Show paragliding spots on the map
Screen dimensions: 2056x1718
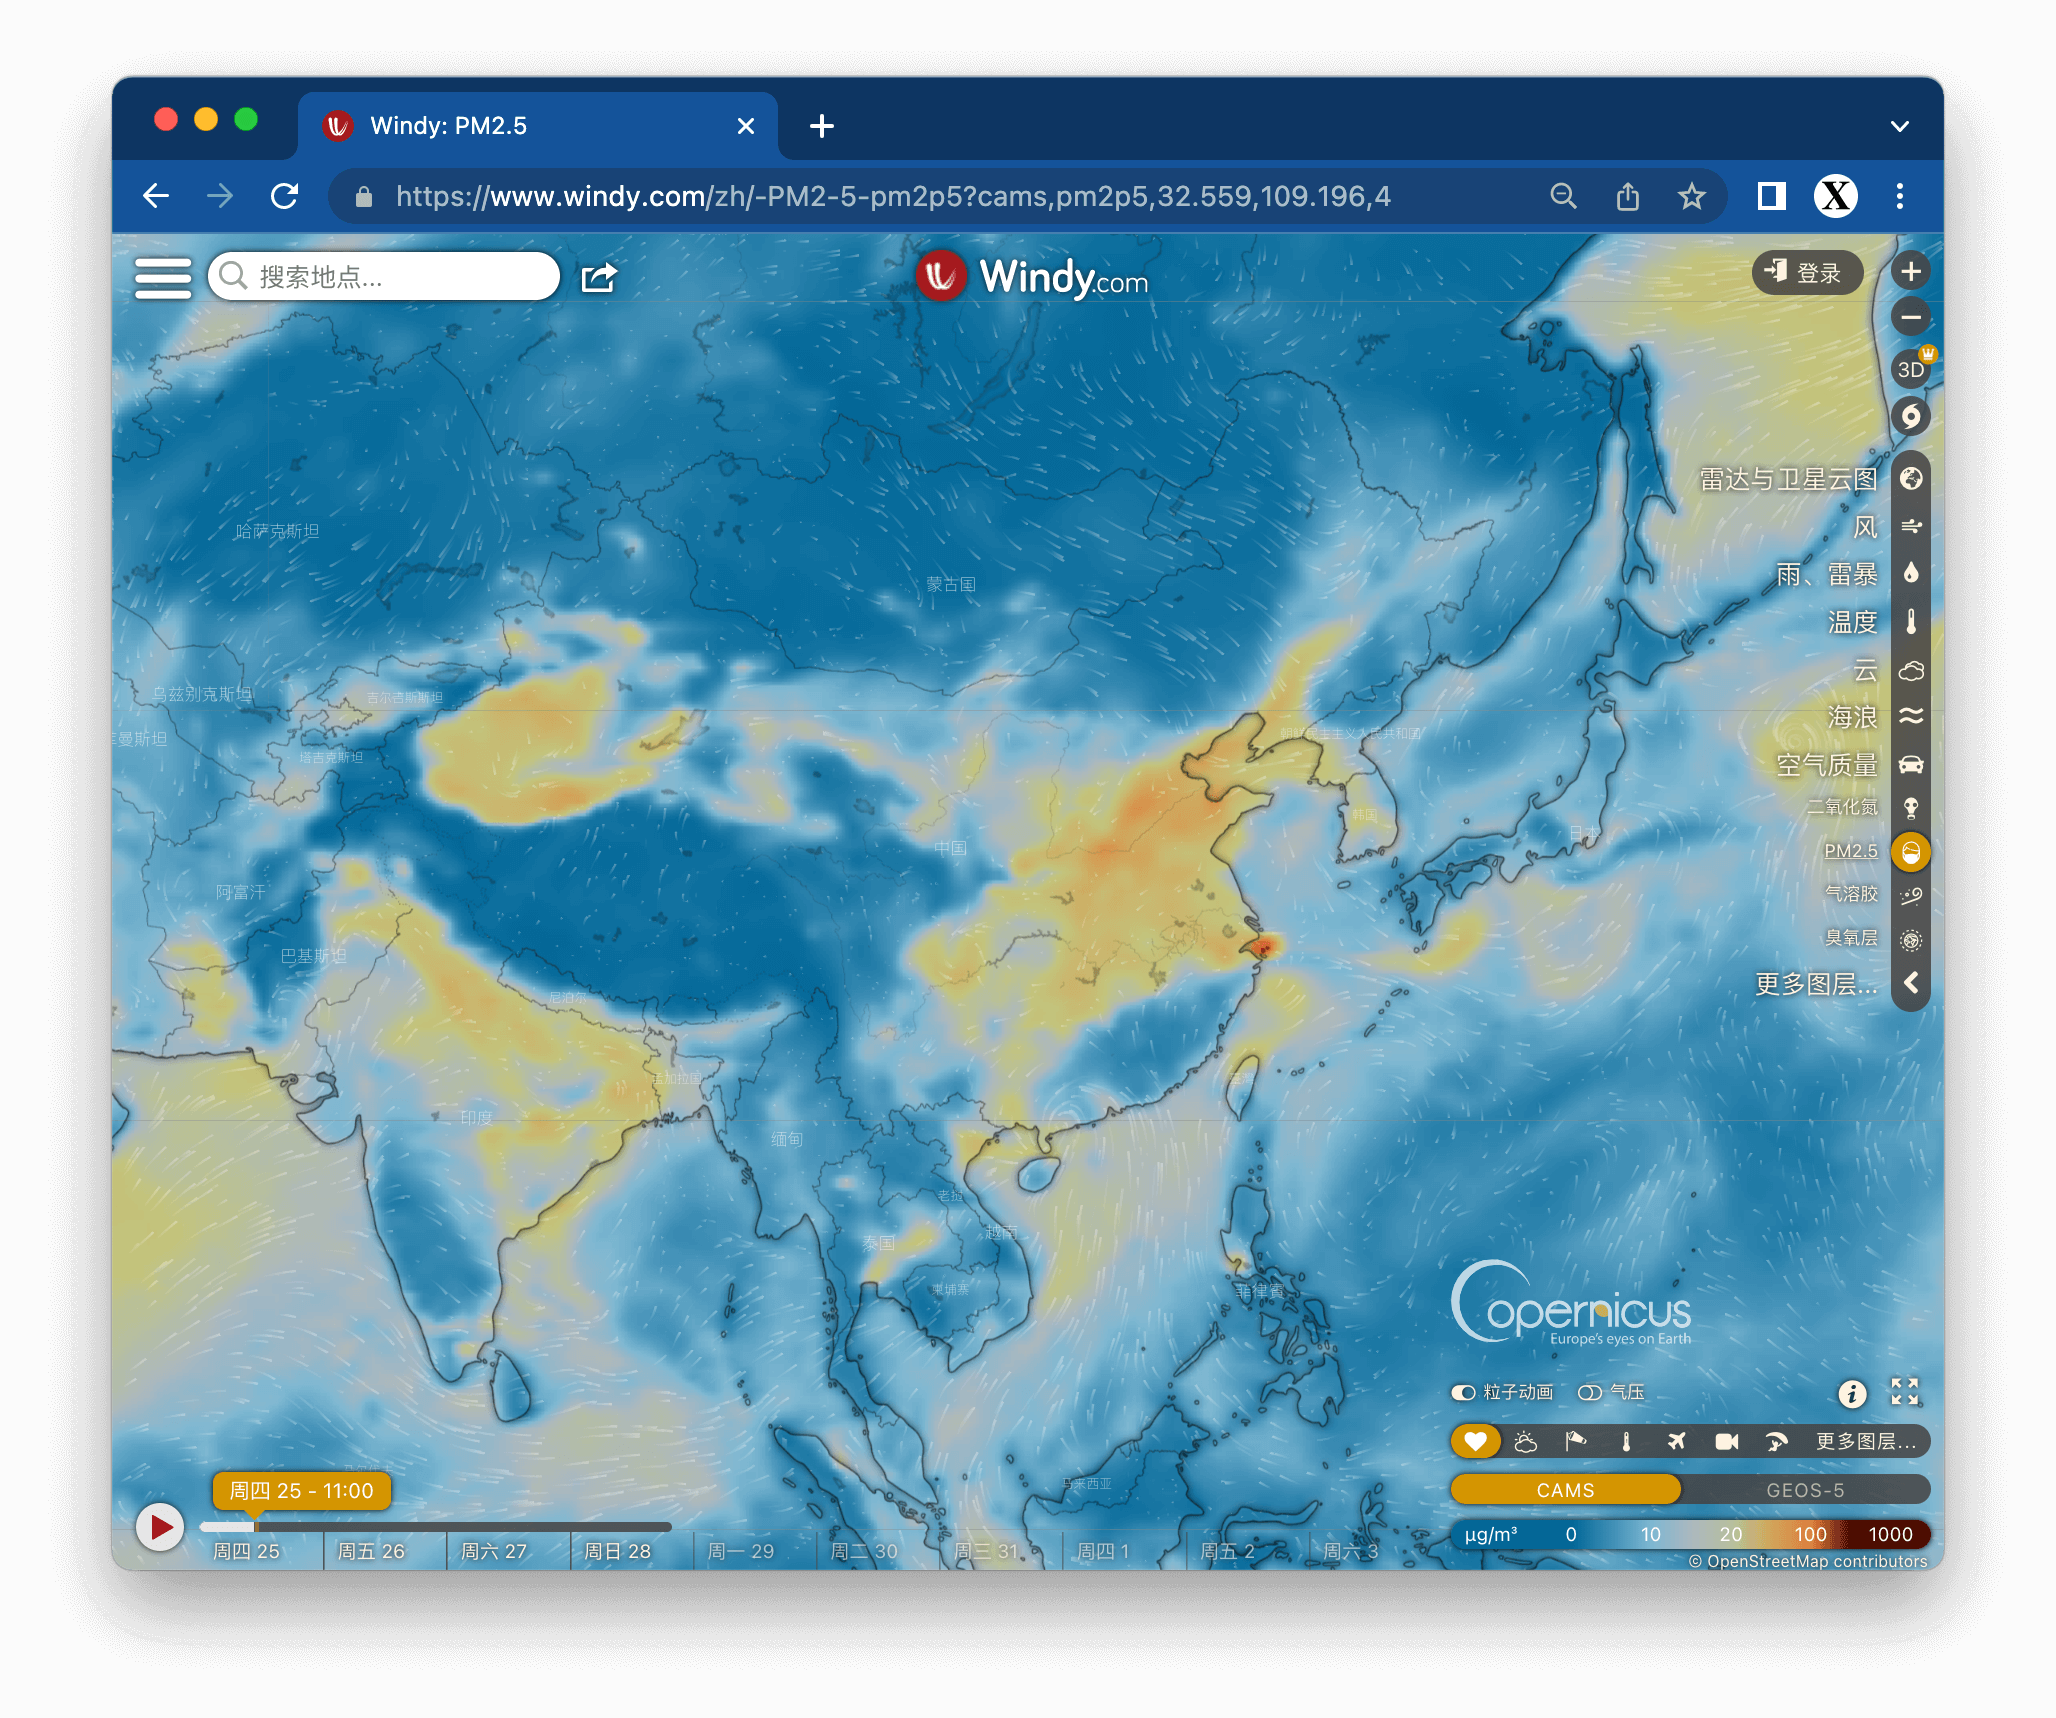1776,1441
